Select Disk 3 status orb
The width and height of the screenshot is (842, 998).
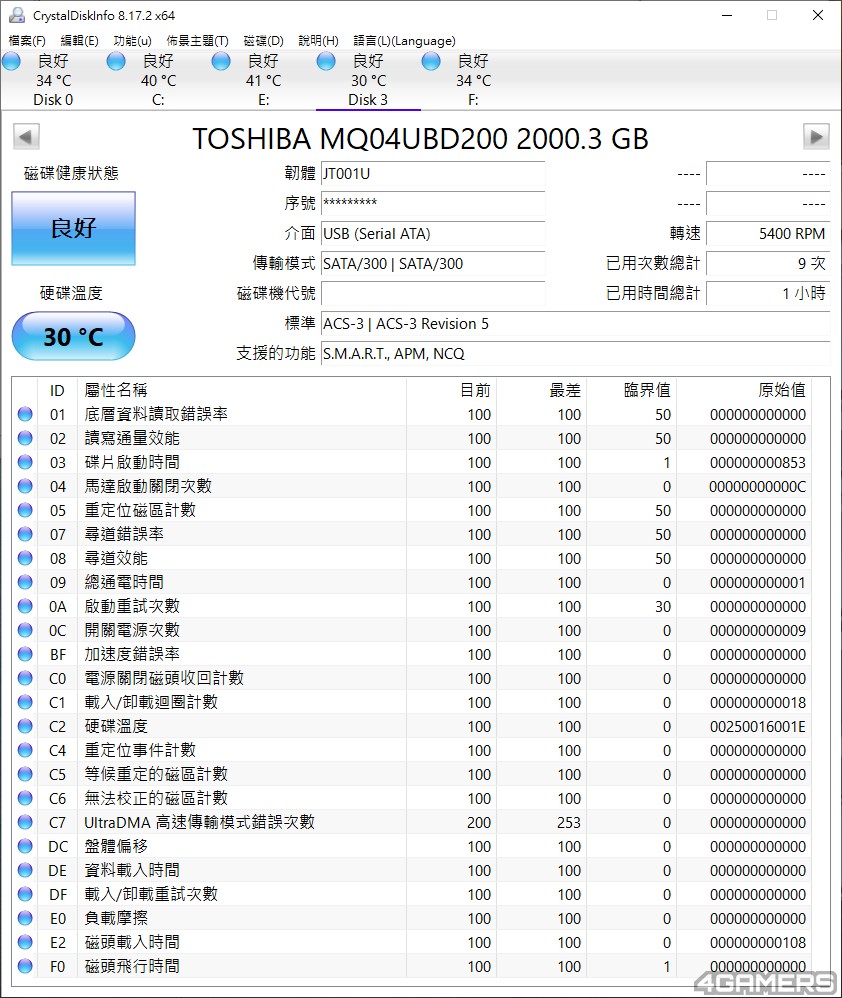click(326, 61)
